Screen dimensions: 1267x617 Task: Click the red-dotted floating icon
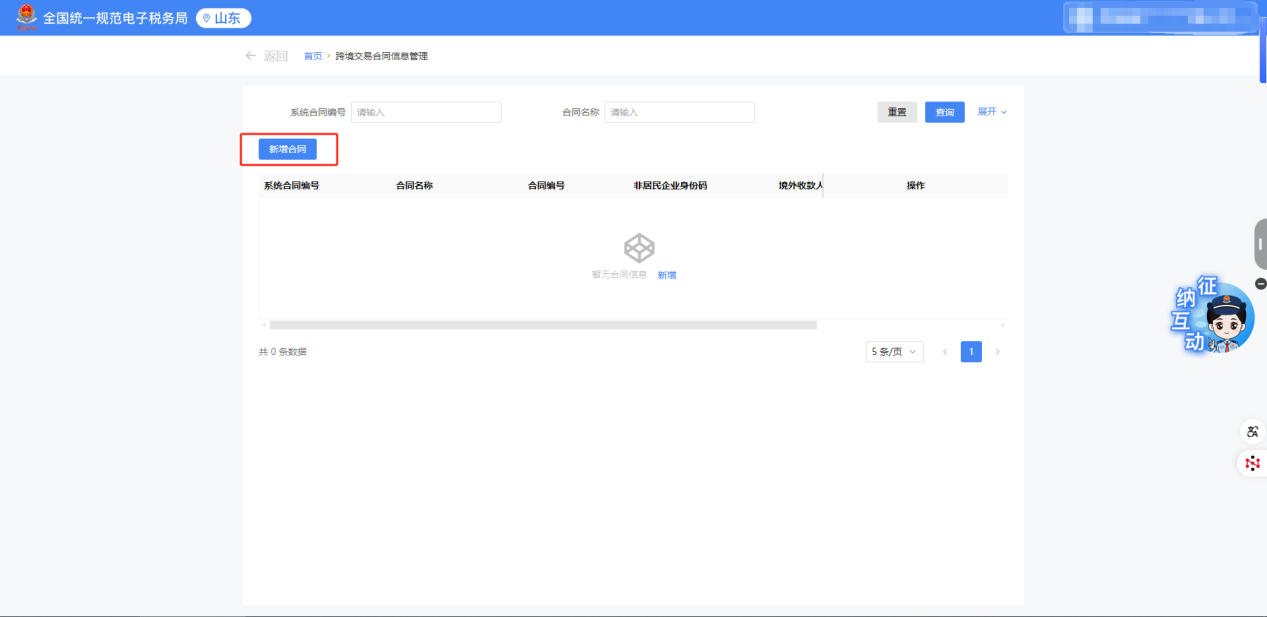click(x=1252, y=463)
